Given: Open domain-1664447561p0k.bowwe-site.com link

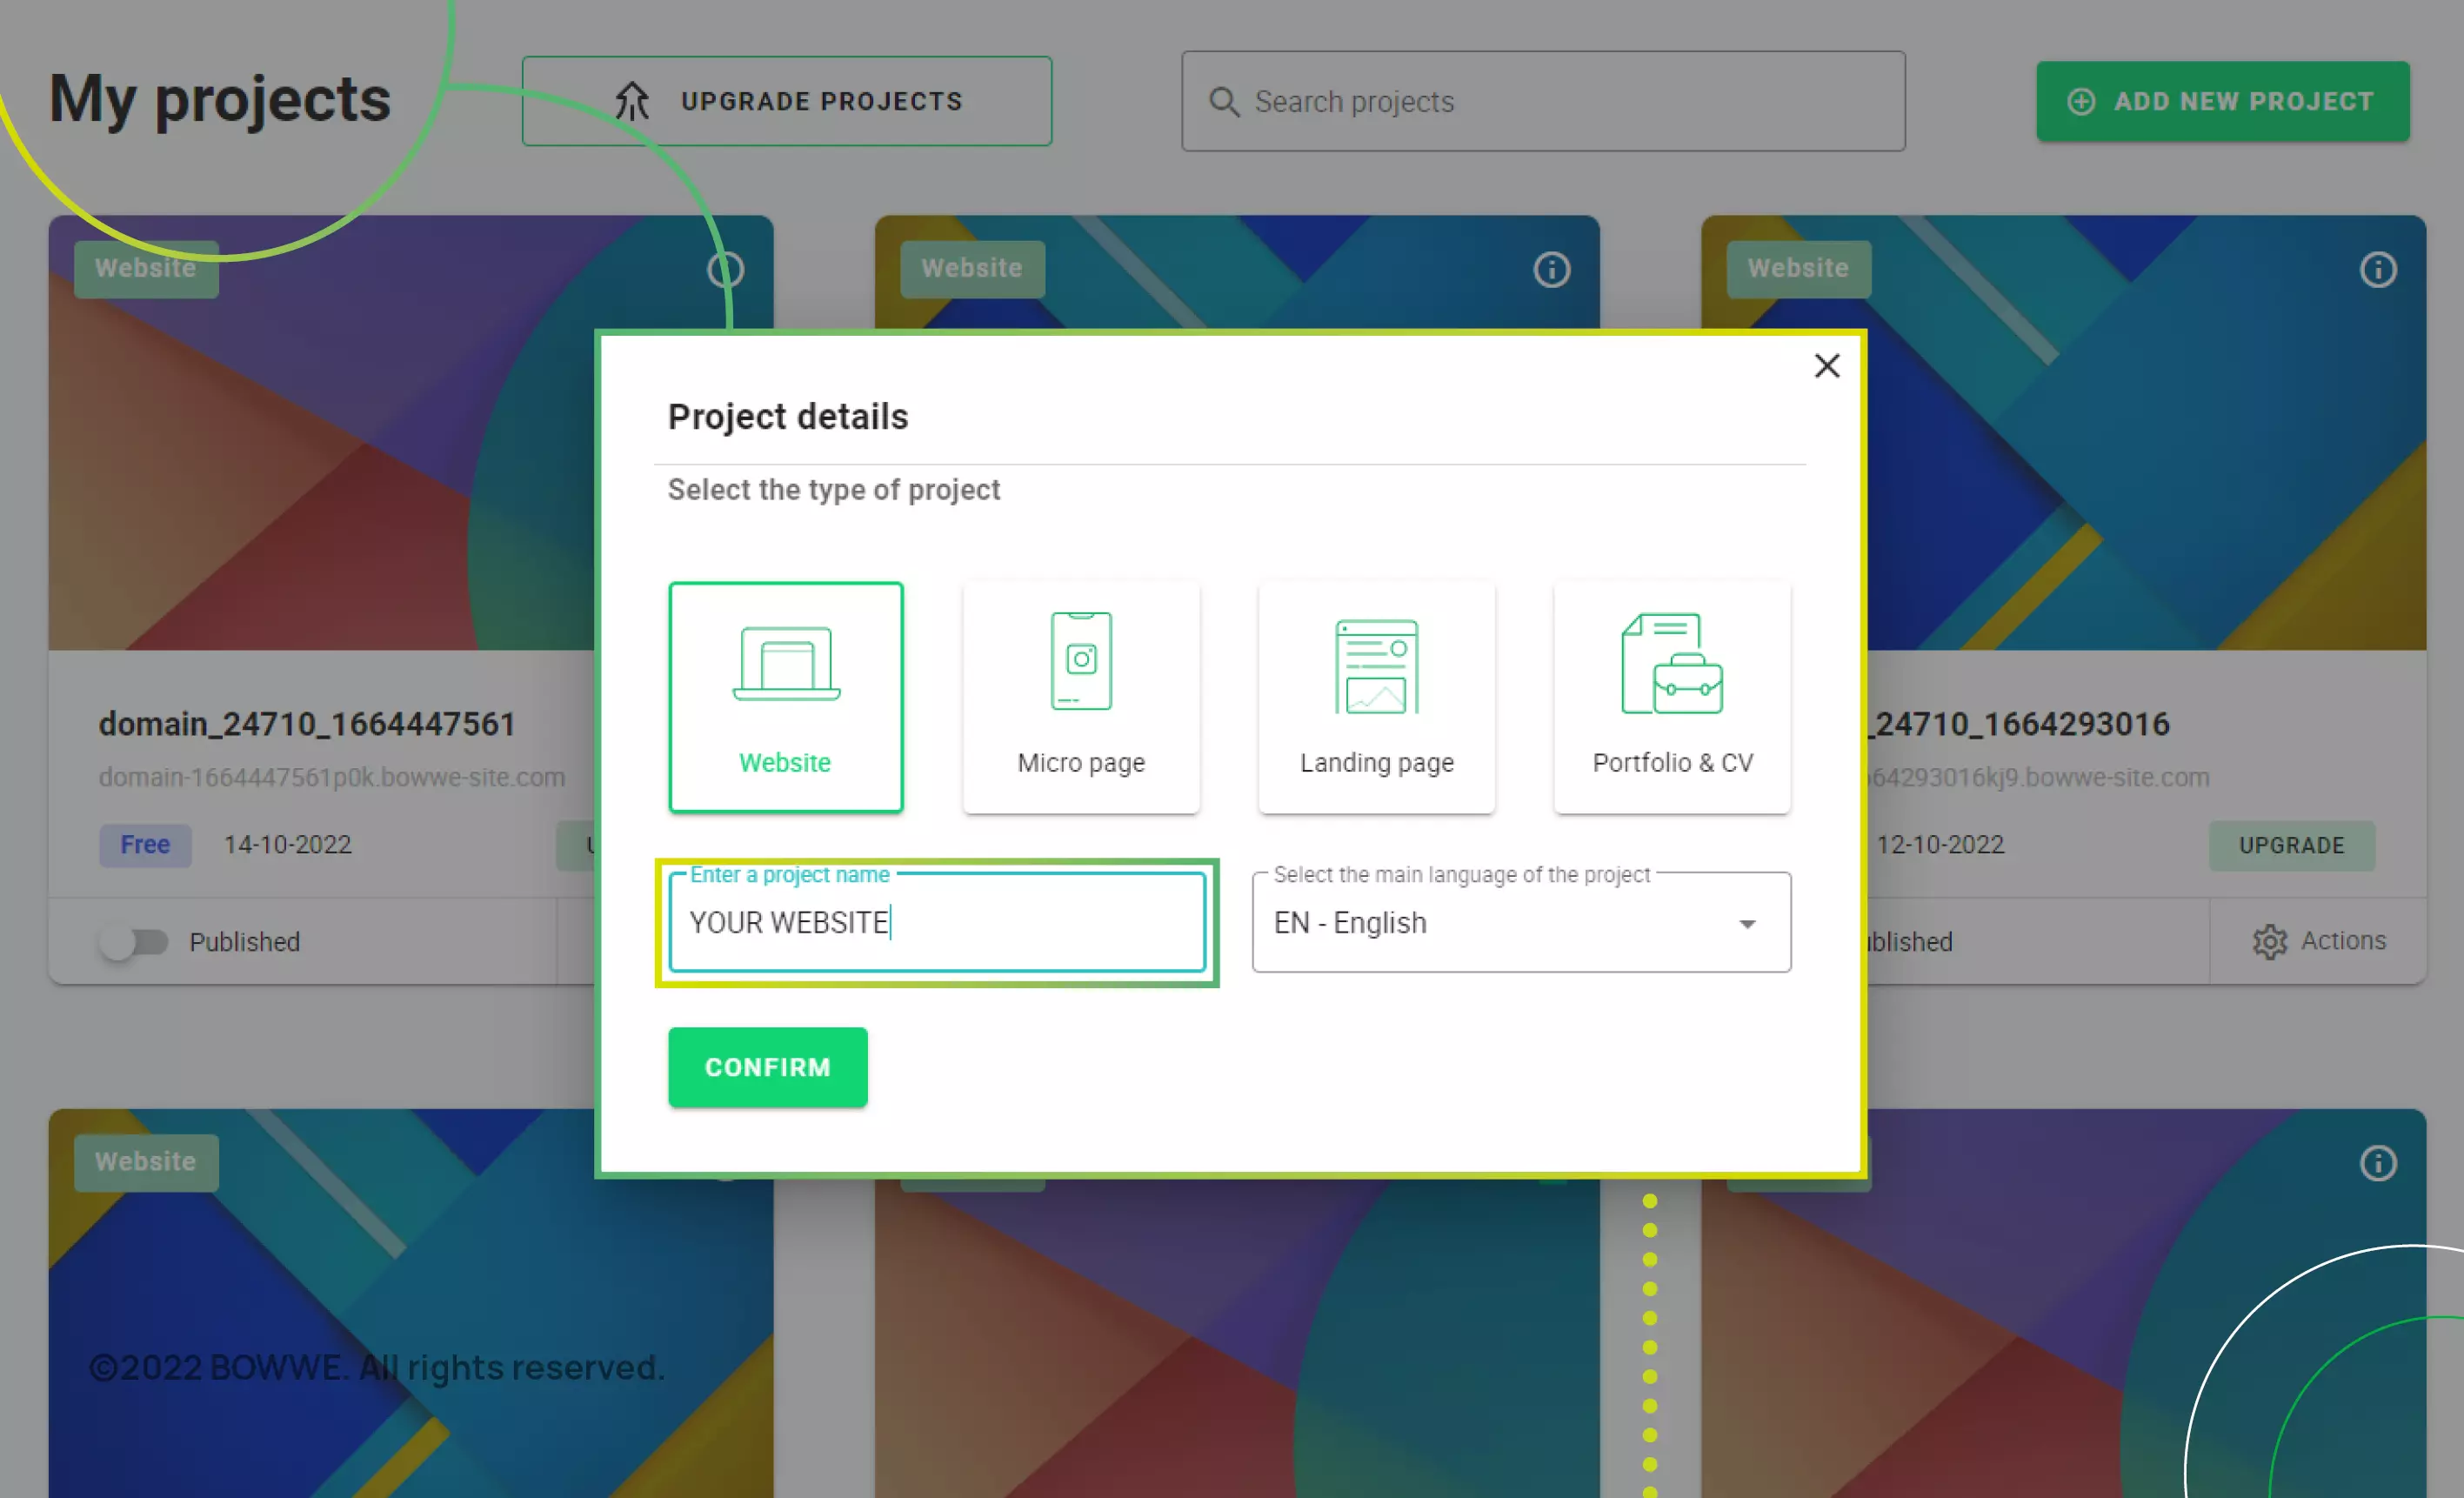Looking at the screenshot, I should (x=332, y=777).
